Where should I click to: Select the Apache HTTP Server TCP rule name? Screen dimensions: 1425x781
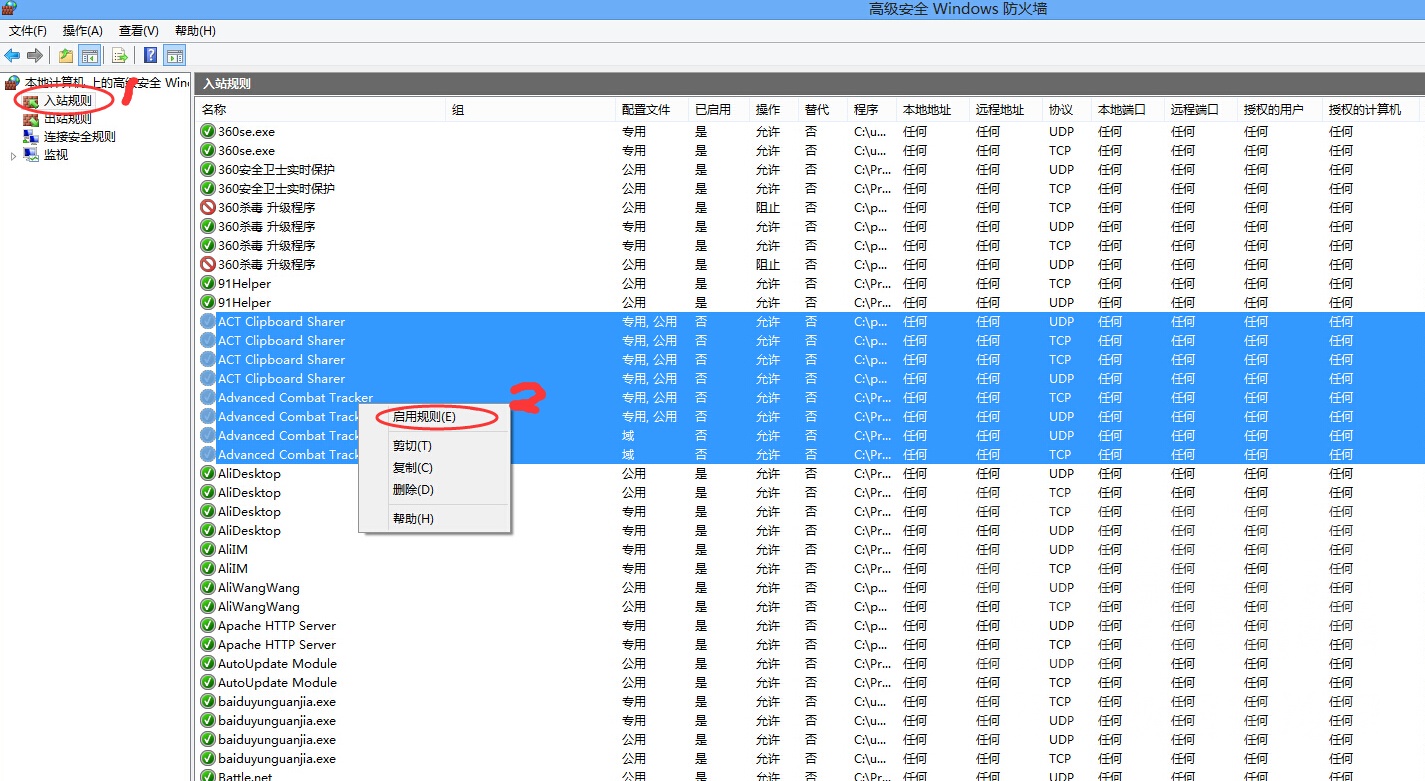point(277,644)
